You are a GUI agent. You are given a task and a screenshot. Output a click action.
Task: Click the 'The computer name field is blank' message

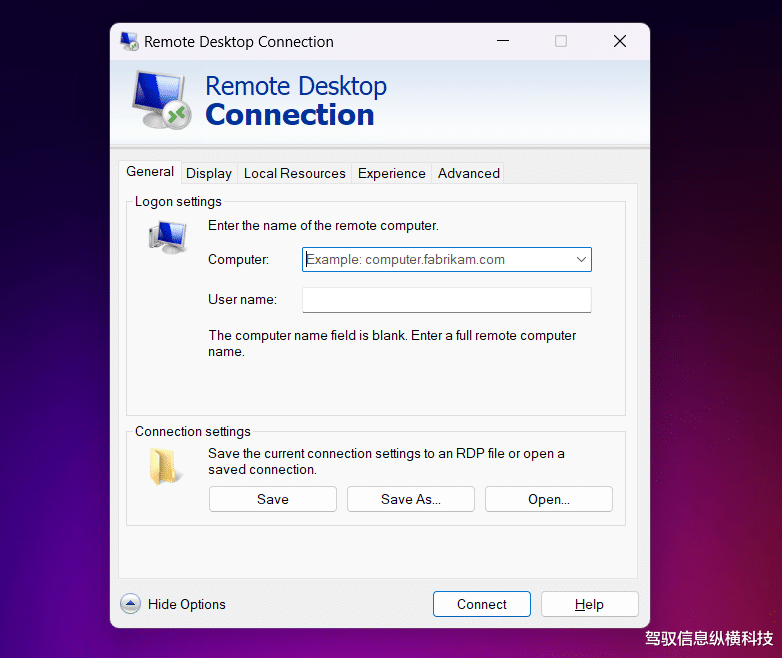[392, 343]
